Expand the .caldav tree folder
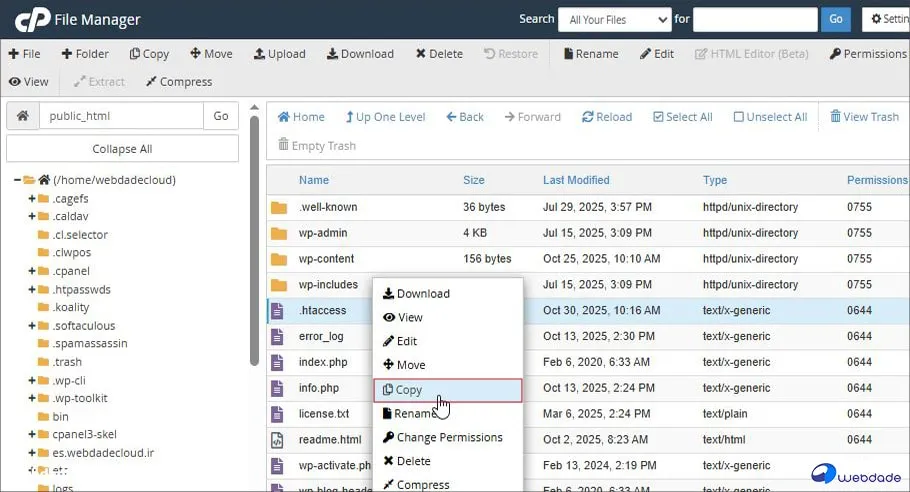 (32, 216)
